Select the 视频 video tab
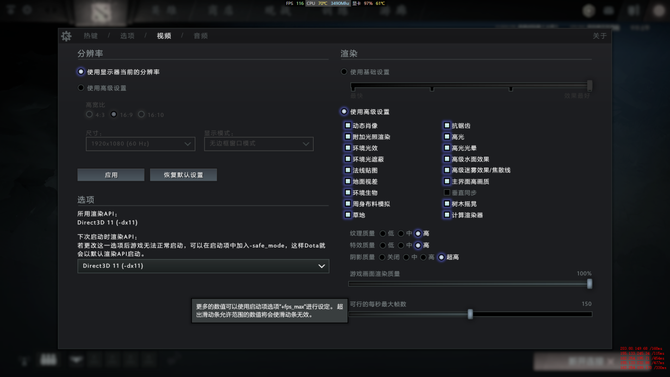This screenshot has height=377, width=670. tap(164, 36)
